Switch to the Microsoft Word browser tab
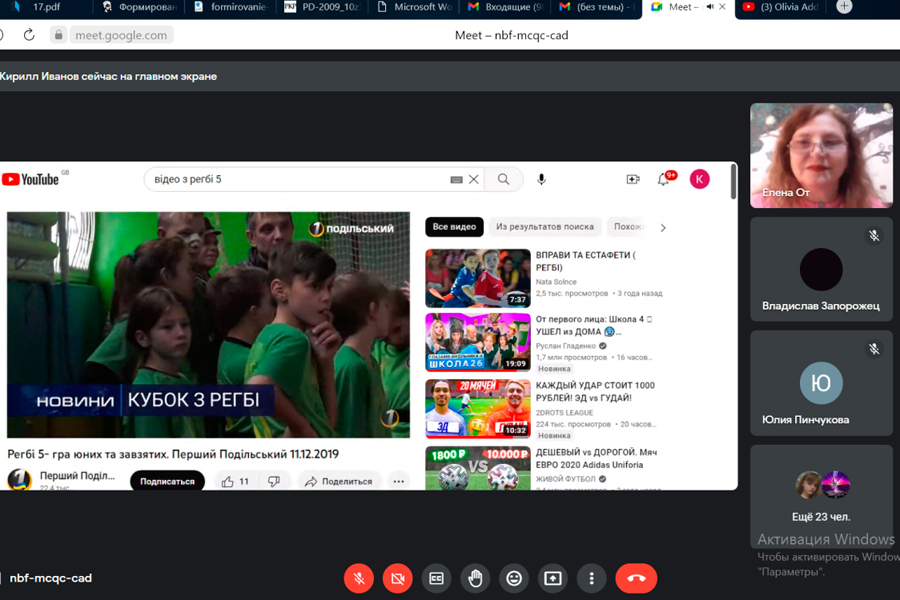Image resolution: width=900 pixels, height=600 pixels. pyautogui.click(x=421, y=7)
